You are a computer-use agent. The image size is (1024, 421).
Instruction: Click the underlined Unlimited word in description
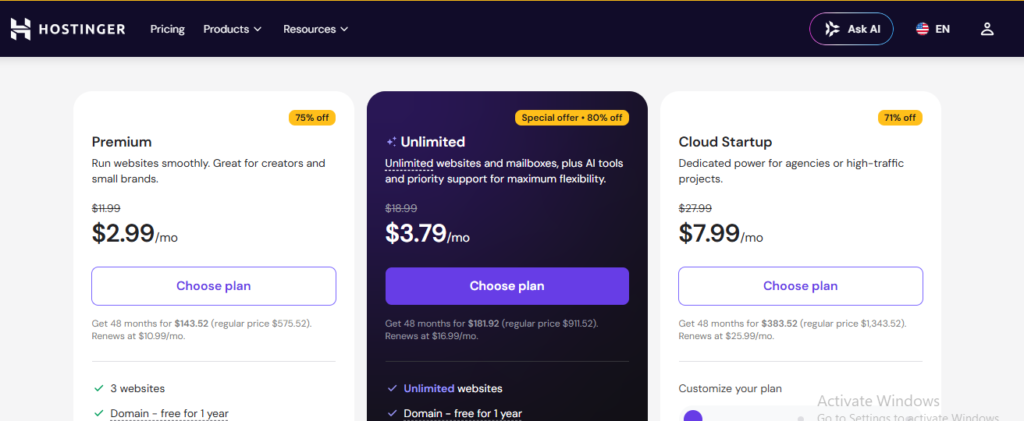[409, 163]
